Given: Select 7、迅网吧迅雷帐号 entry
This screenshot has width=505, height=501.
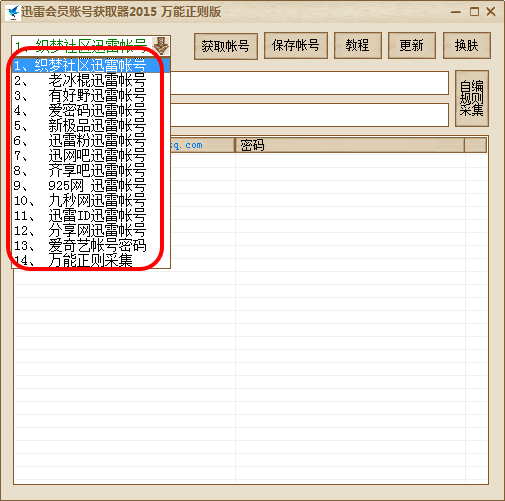Looking at the screenshot, I should pos(91,155).
